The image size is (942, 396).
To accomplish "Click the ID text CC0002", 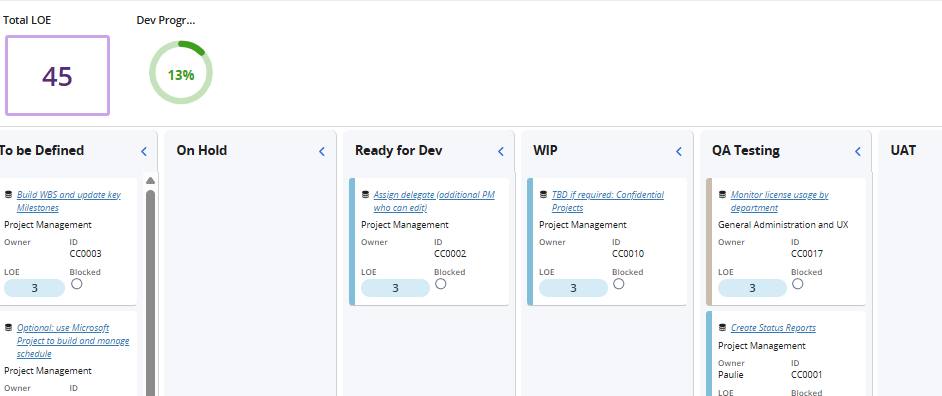I will pos(450,254).
